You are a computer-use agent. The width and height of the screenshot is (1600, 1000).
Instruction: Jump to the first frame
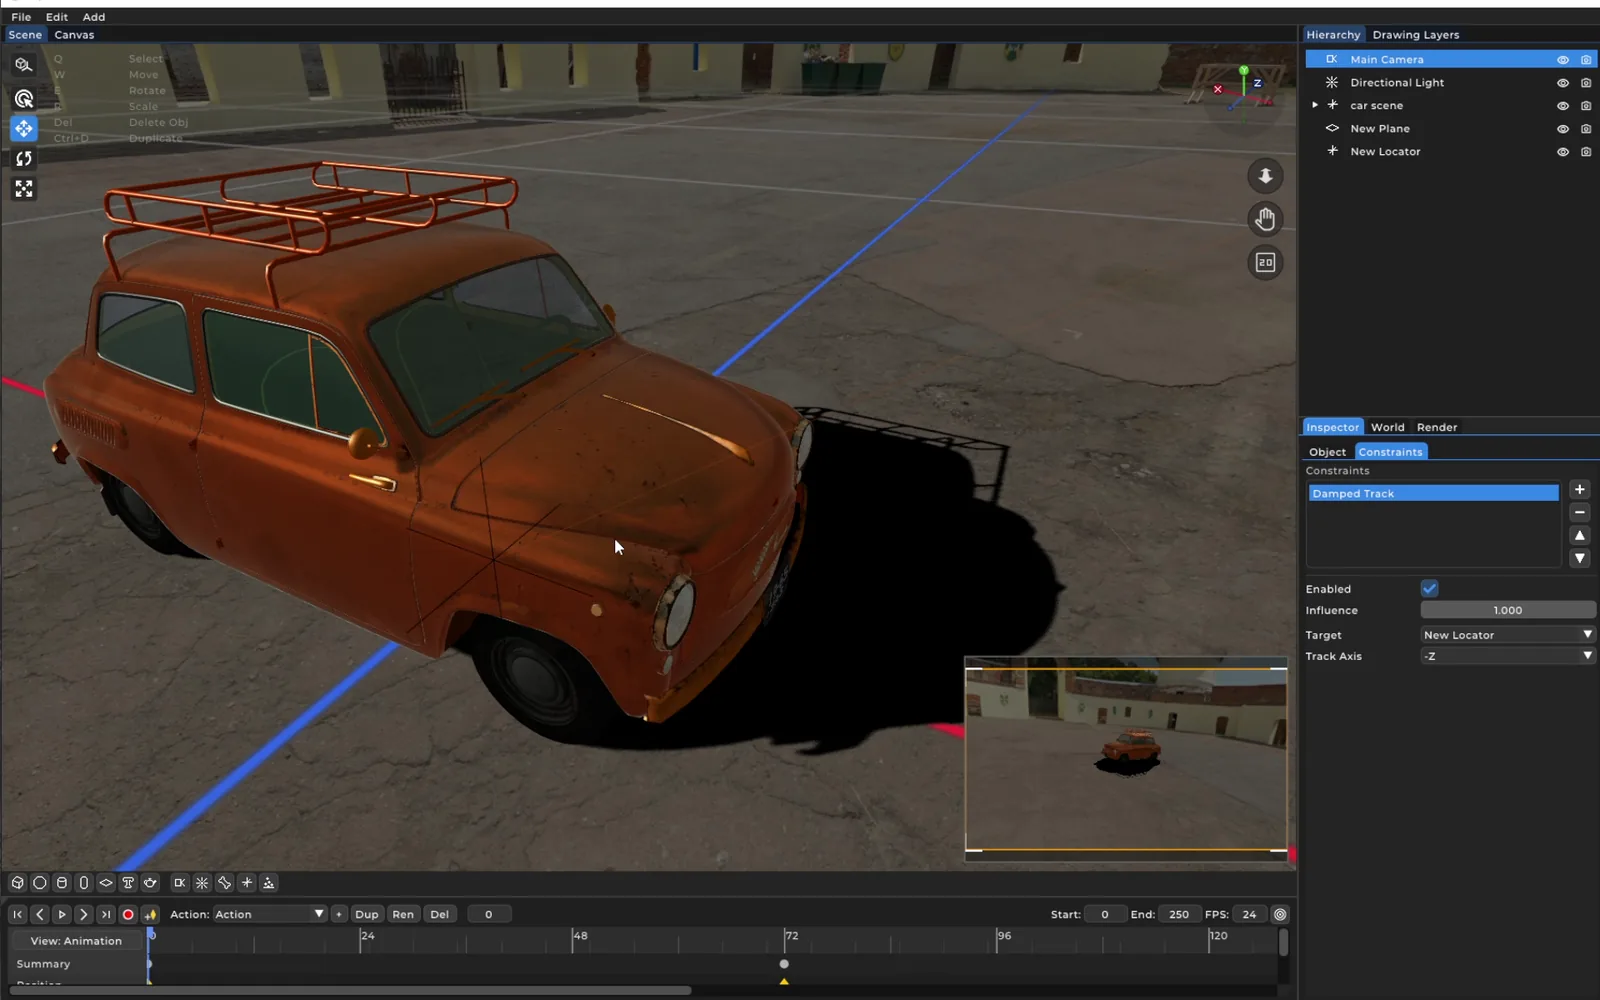pos(17,914)
